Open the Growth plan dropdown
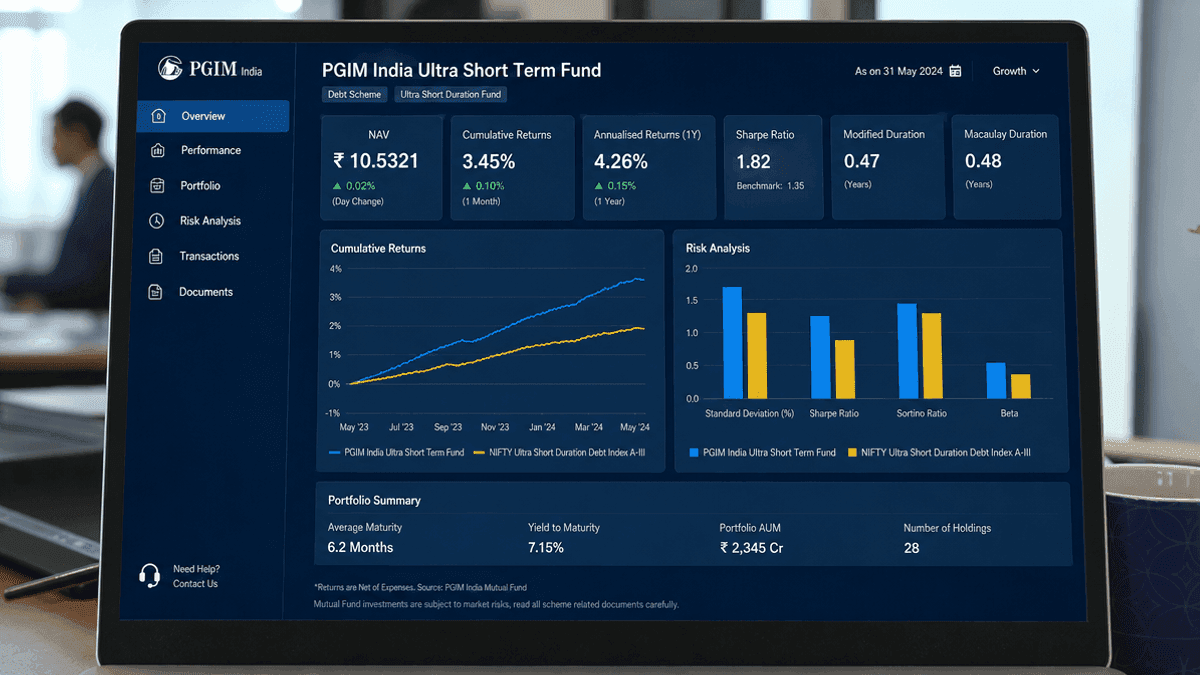The height and width of the screenshot is (675, 1200). [1016, 71]
